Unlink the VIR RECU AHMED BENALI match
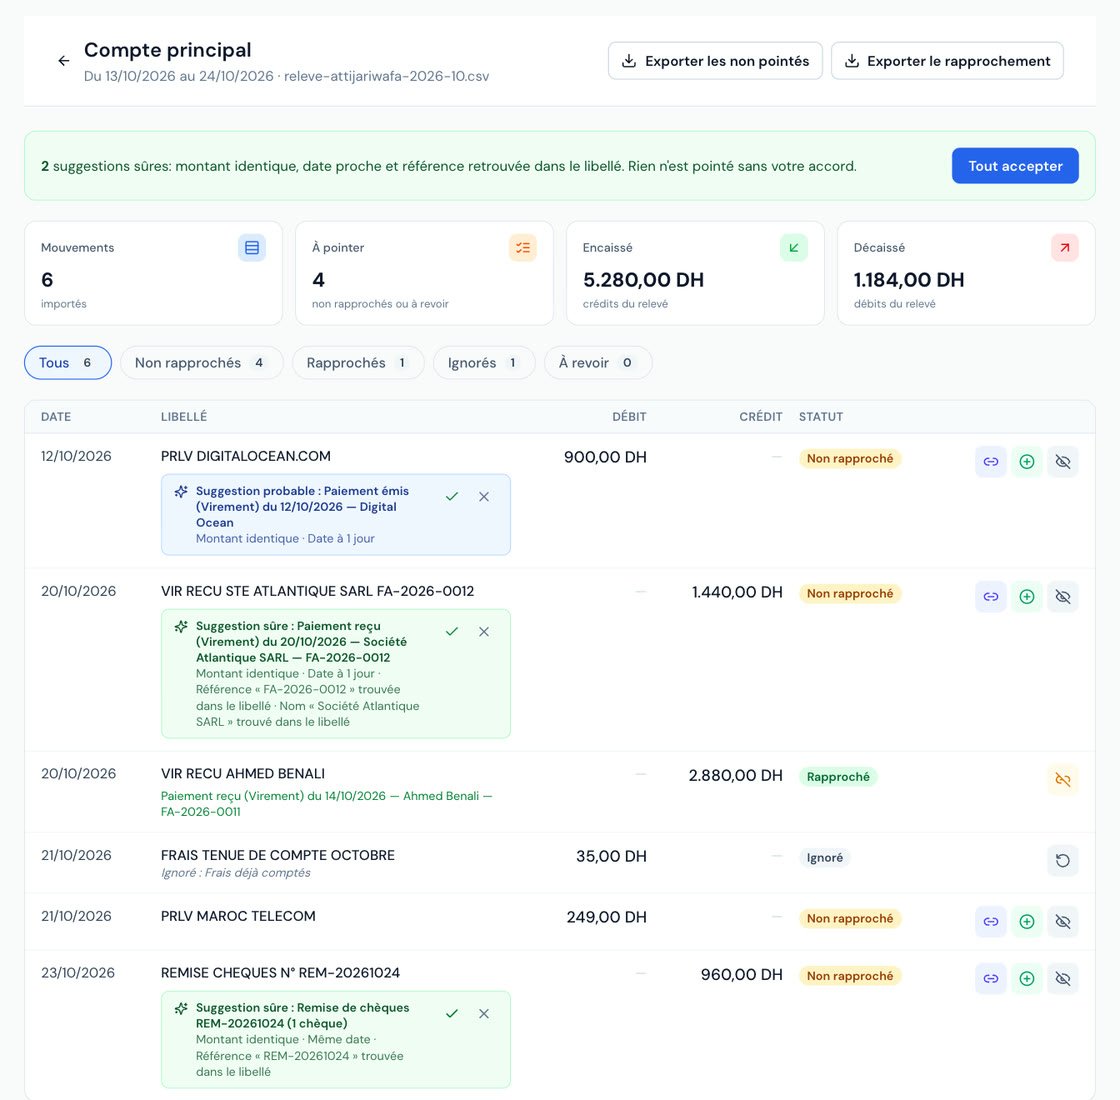The height and width of the screenshot is (1100, 1120). [x=1063, y=779]
